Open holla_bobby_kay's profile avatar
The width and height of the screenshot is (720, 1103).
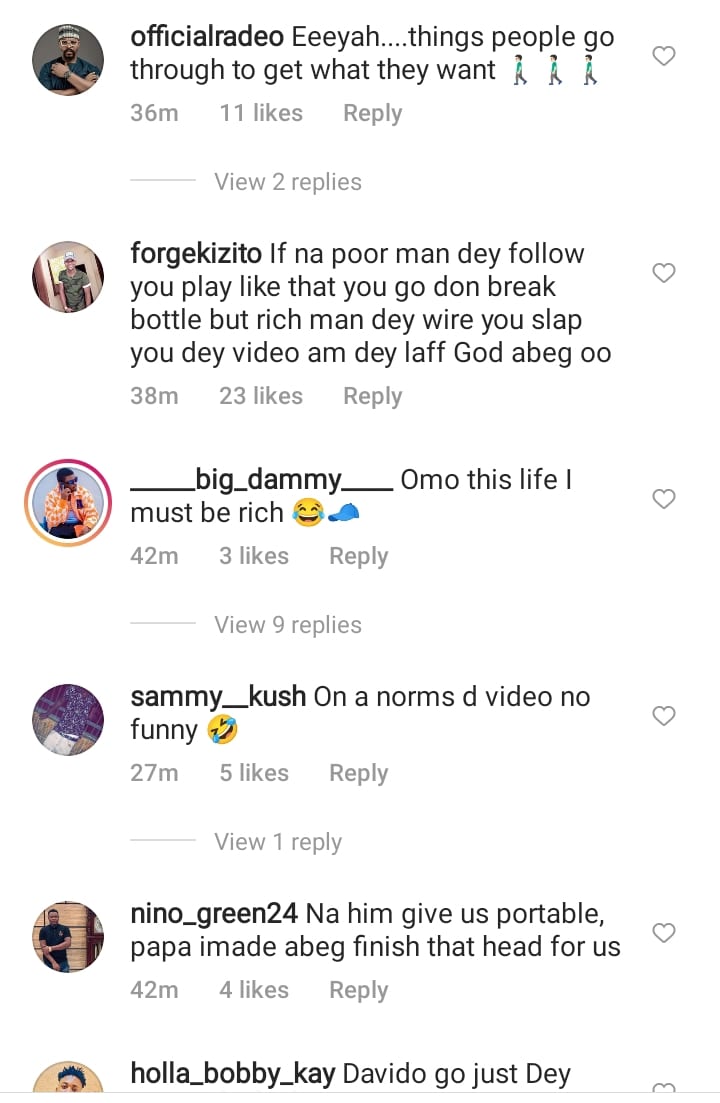click(x=68, y=1085)
